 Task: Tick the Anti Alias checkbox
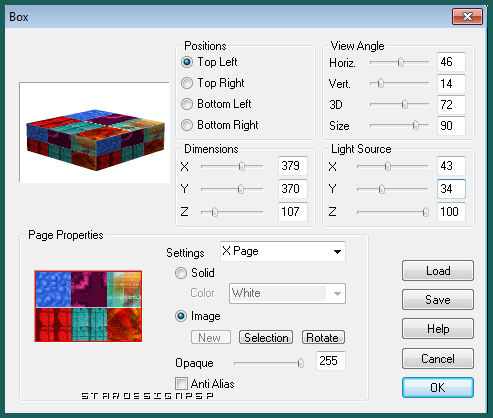181,383
